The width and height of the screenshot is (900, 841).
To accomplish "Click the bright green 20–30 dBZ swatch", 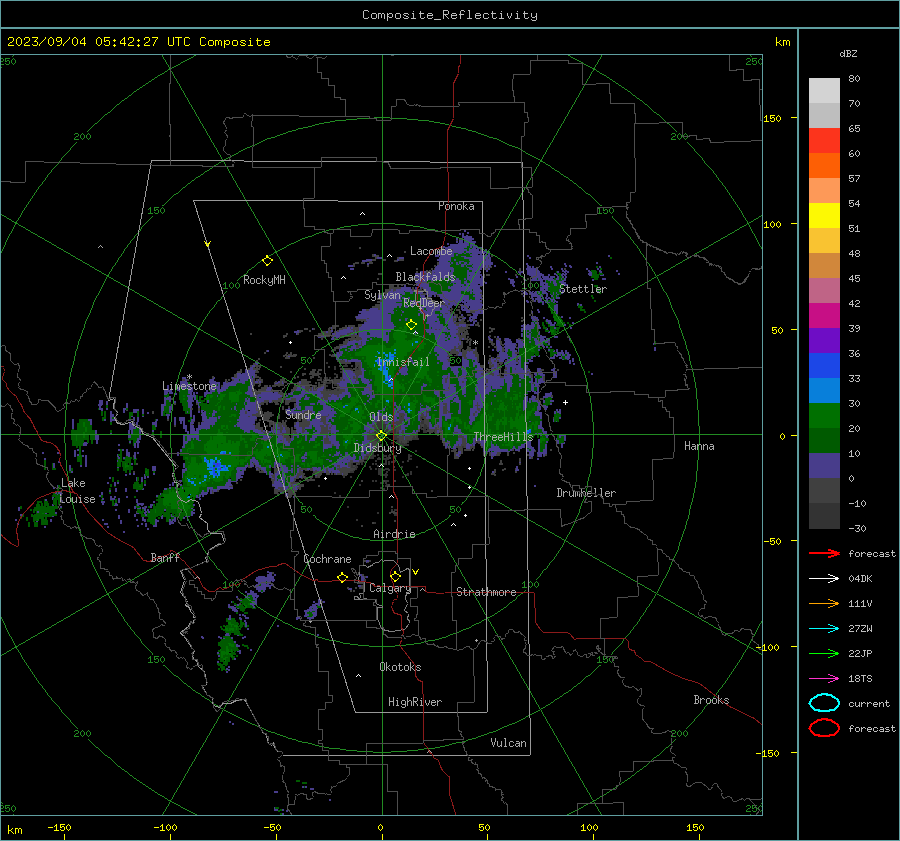I will (x=824, y=415).
